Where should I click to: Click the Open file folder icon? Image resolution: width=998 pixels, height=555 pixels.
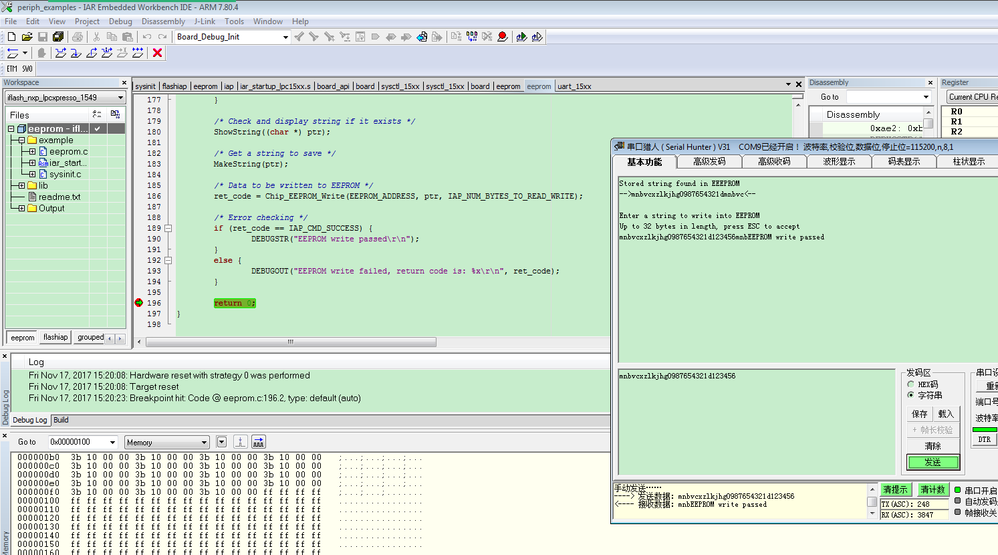(x=27, y=37)
